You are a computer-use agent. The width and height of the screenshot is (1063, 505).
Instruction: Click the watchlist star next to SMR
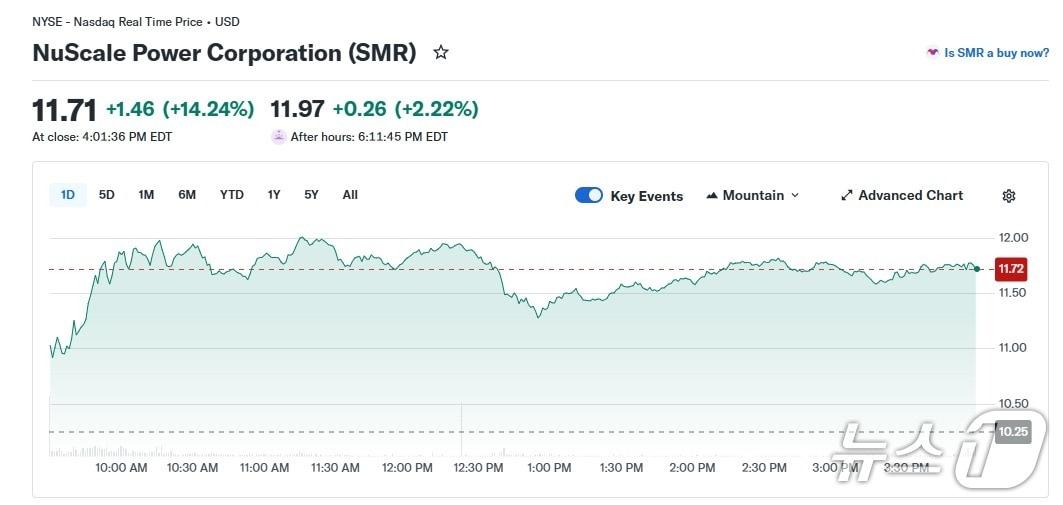pos(441,53)
